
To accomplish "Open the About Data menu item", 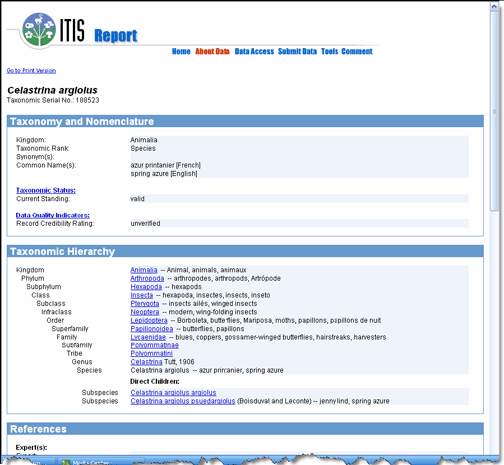I will point(212,51).
